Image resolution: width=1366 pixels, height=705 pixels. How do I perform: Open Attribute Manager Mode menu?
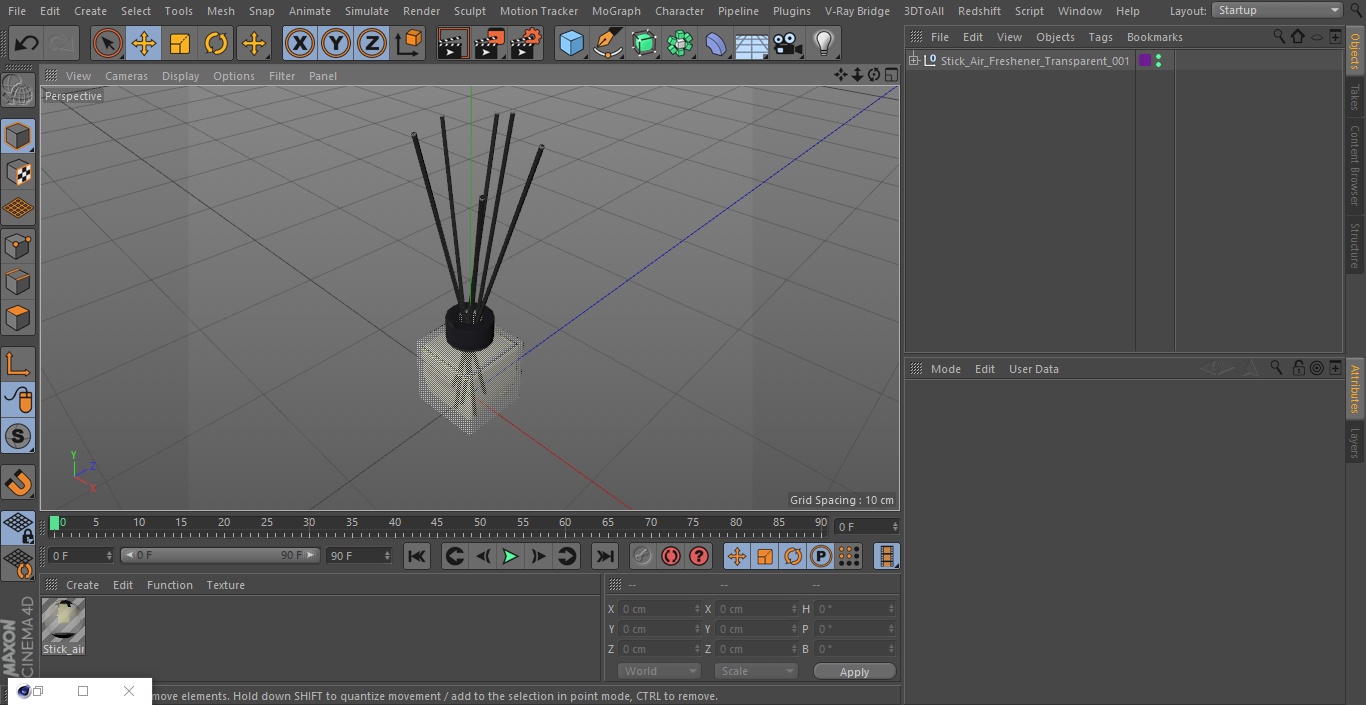click(x=945, y=369)
